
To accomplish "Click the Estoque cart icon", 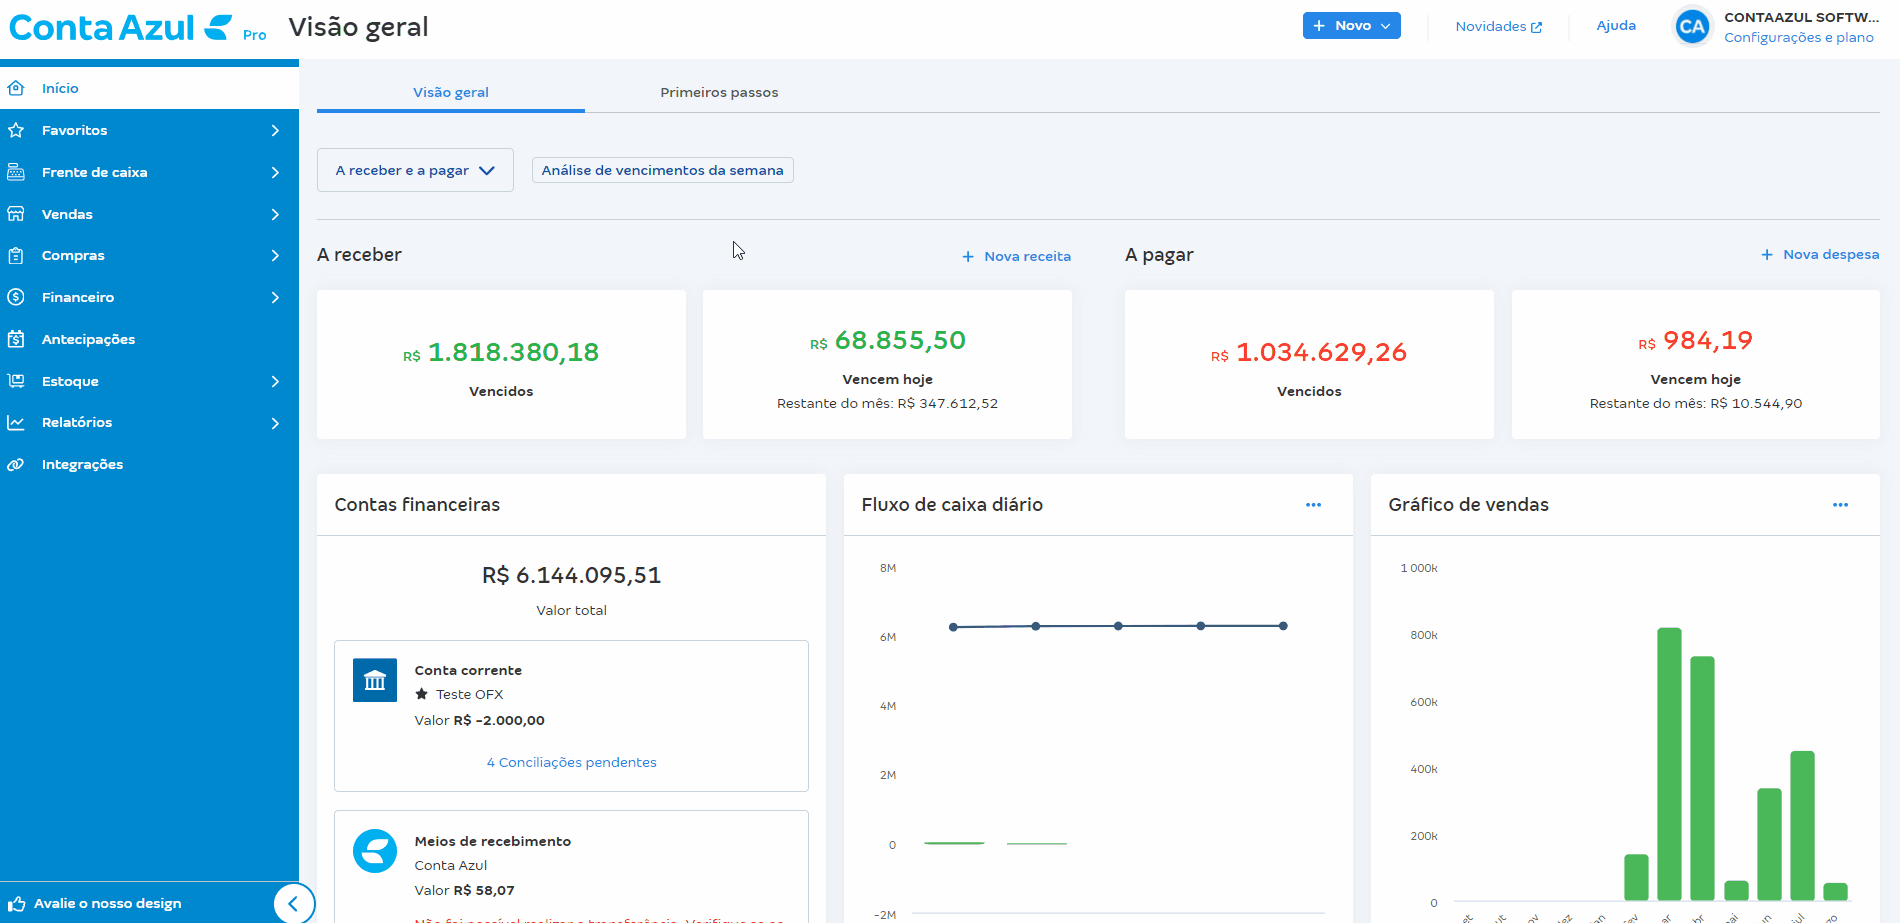I will click(16, 381).
